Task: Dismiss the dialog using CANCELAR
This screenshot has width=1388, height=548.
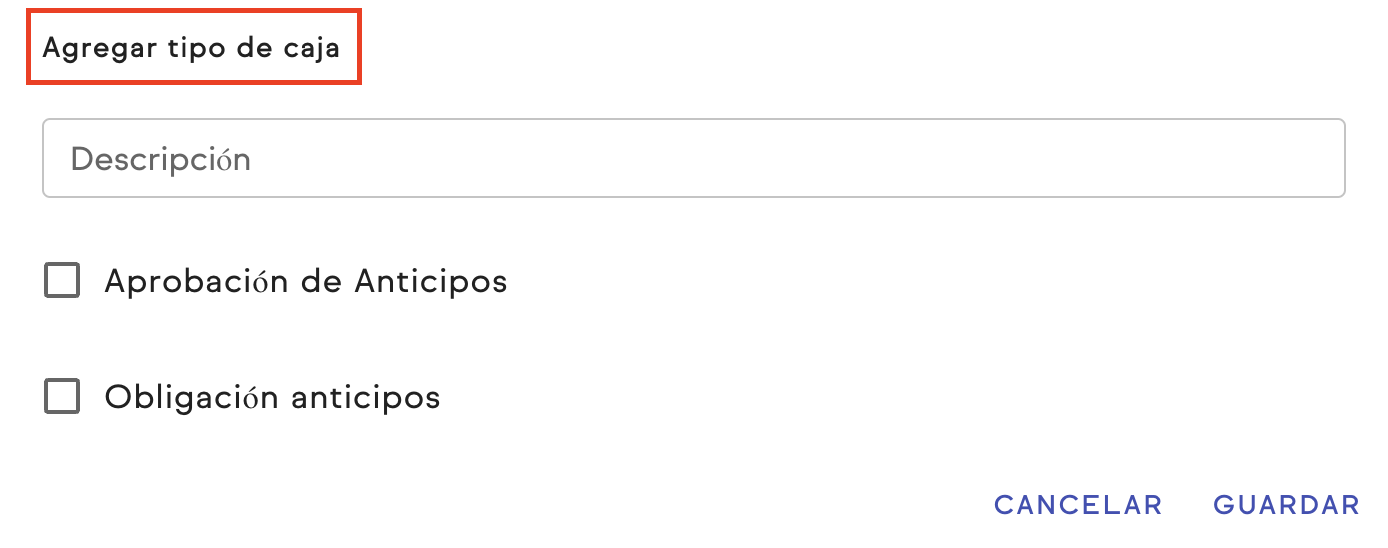Action: click(1078, 505)
